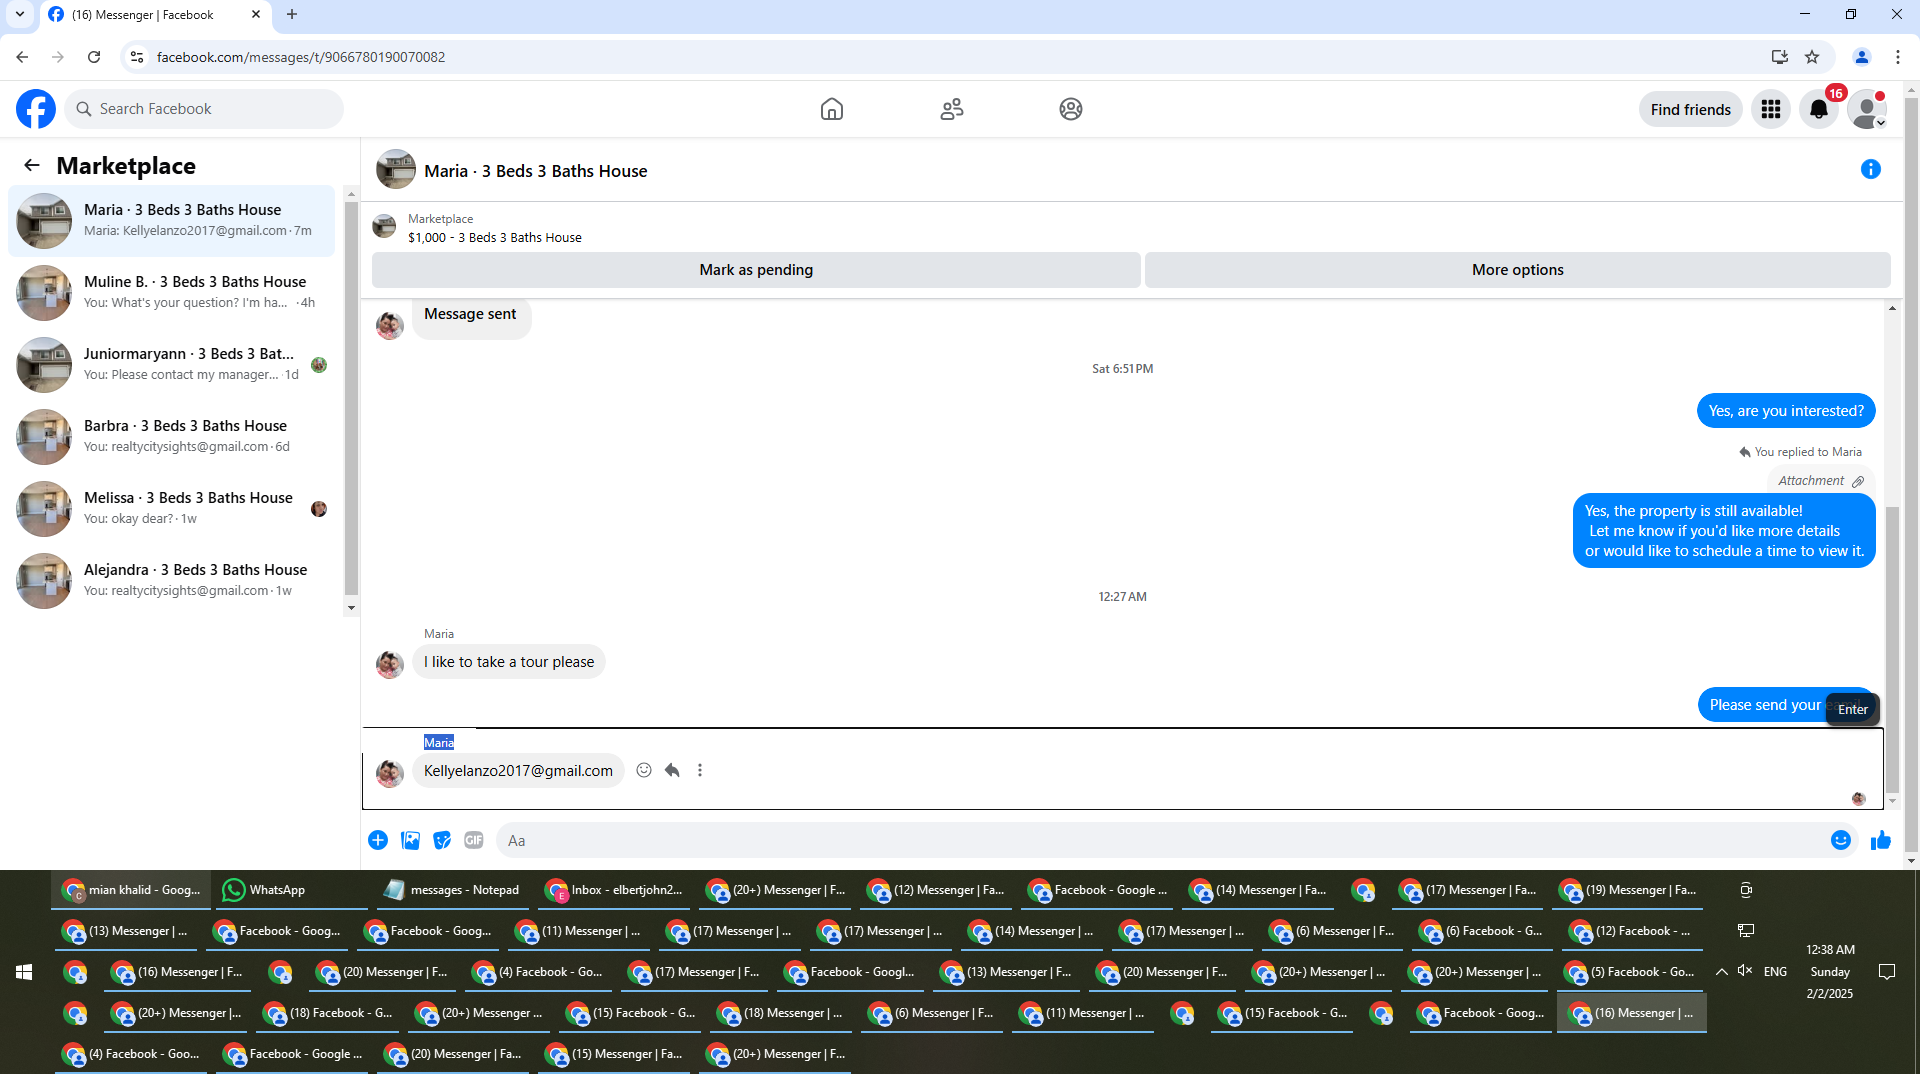The width and height of the screenshot is (1920, 1074).
Task: Show hidden system tray icons
Action: tap(1721, 972)
